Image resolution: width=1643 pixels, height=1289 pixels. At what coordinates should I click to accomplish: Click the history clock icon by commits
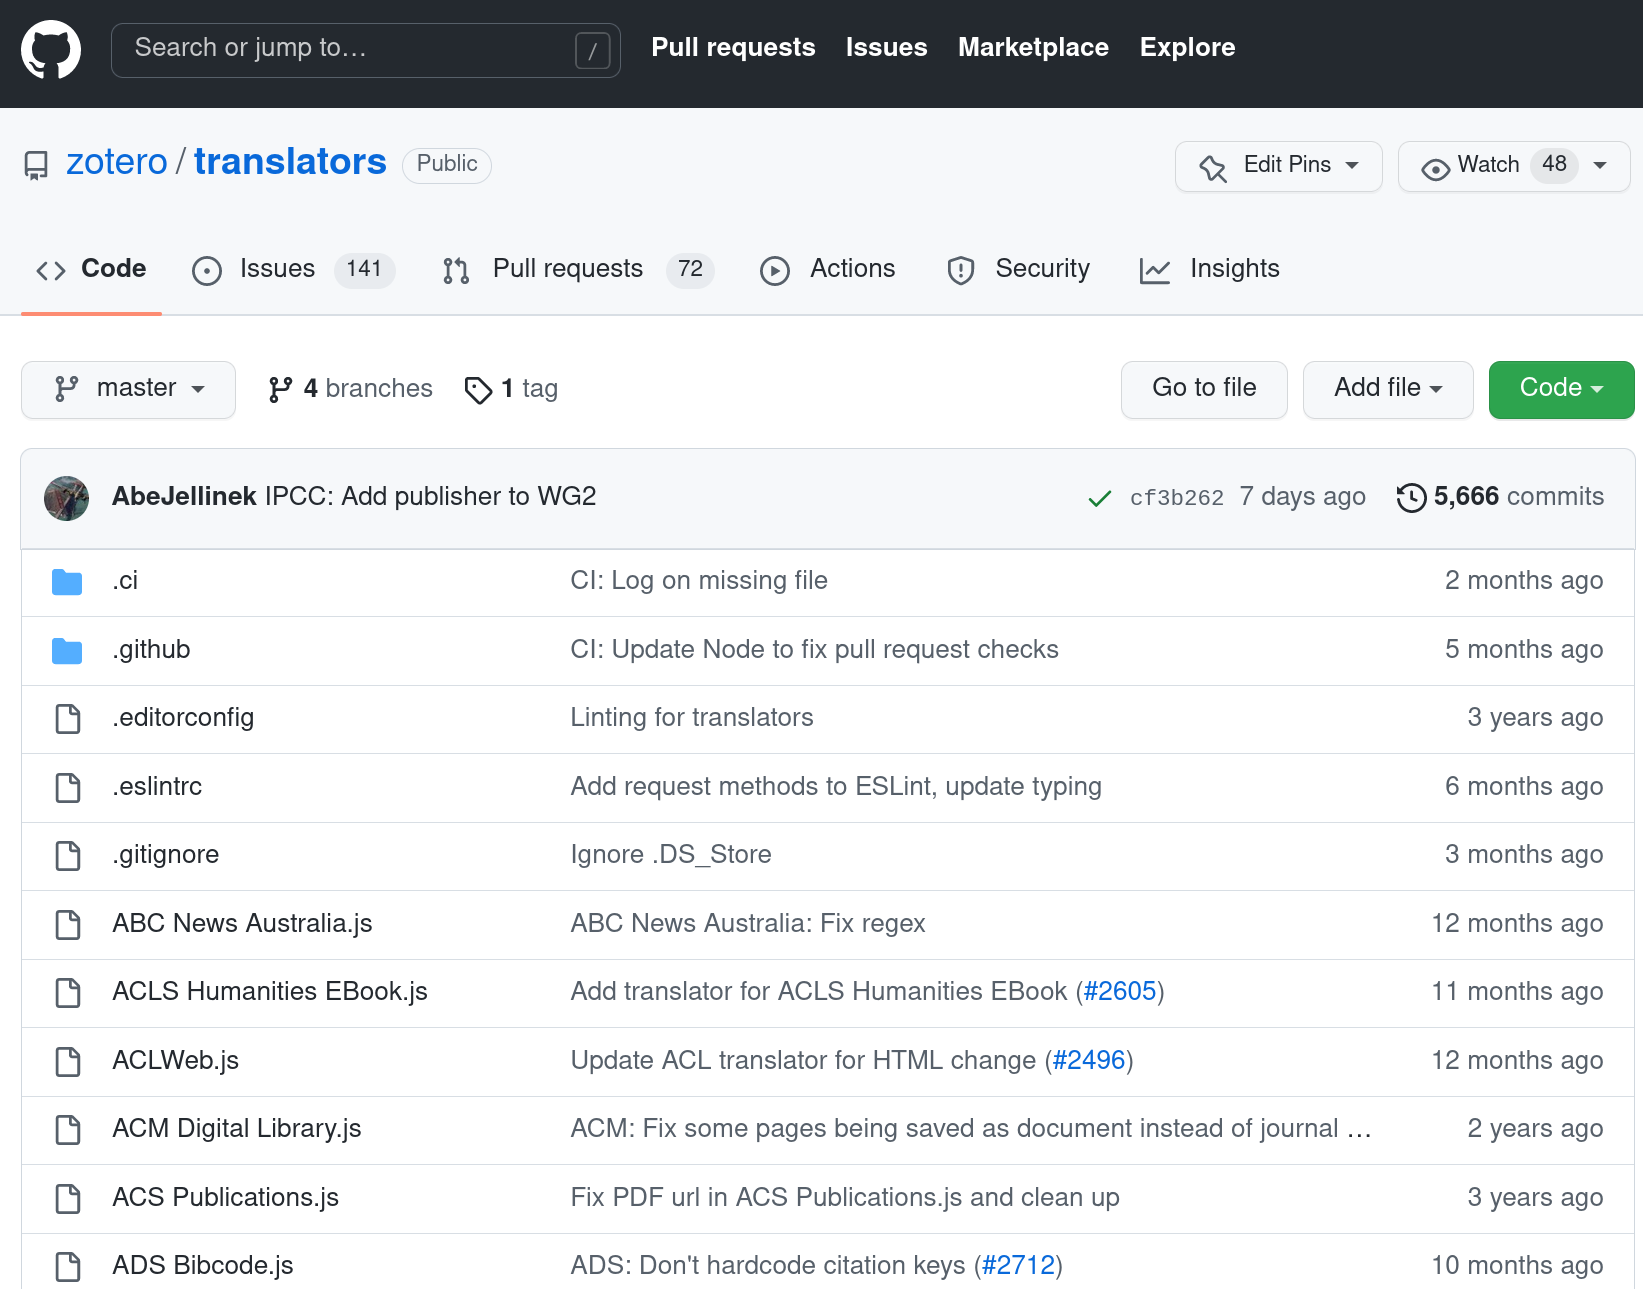(x=1411, y=497)
